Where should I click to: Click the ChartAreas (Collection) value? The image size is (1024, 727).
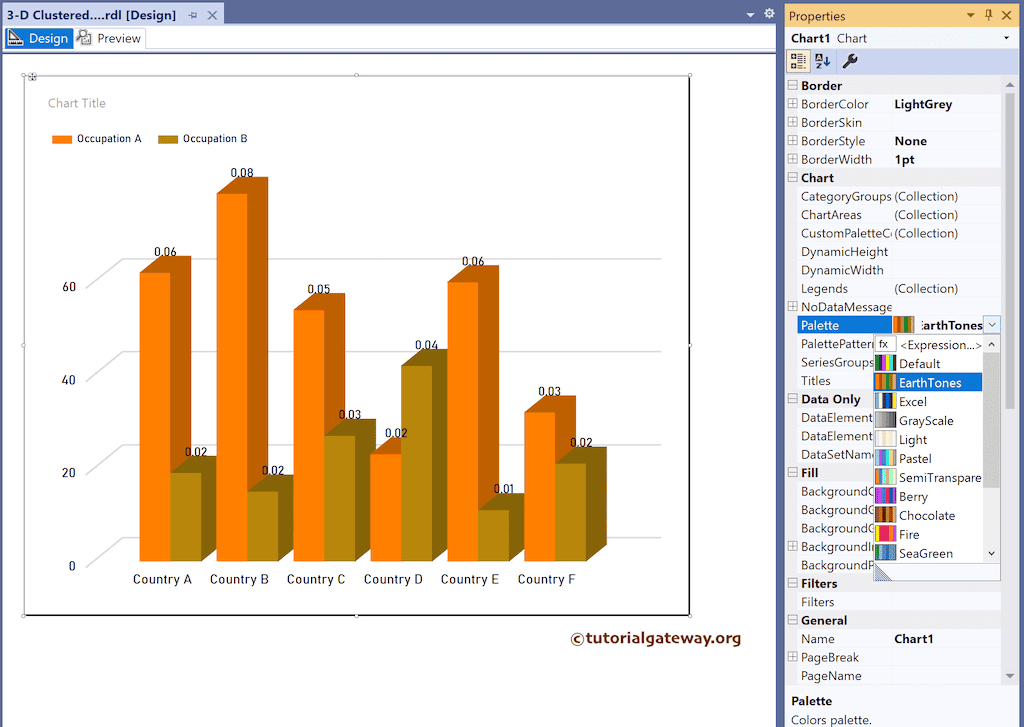[926, 214]
